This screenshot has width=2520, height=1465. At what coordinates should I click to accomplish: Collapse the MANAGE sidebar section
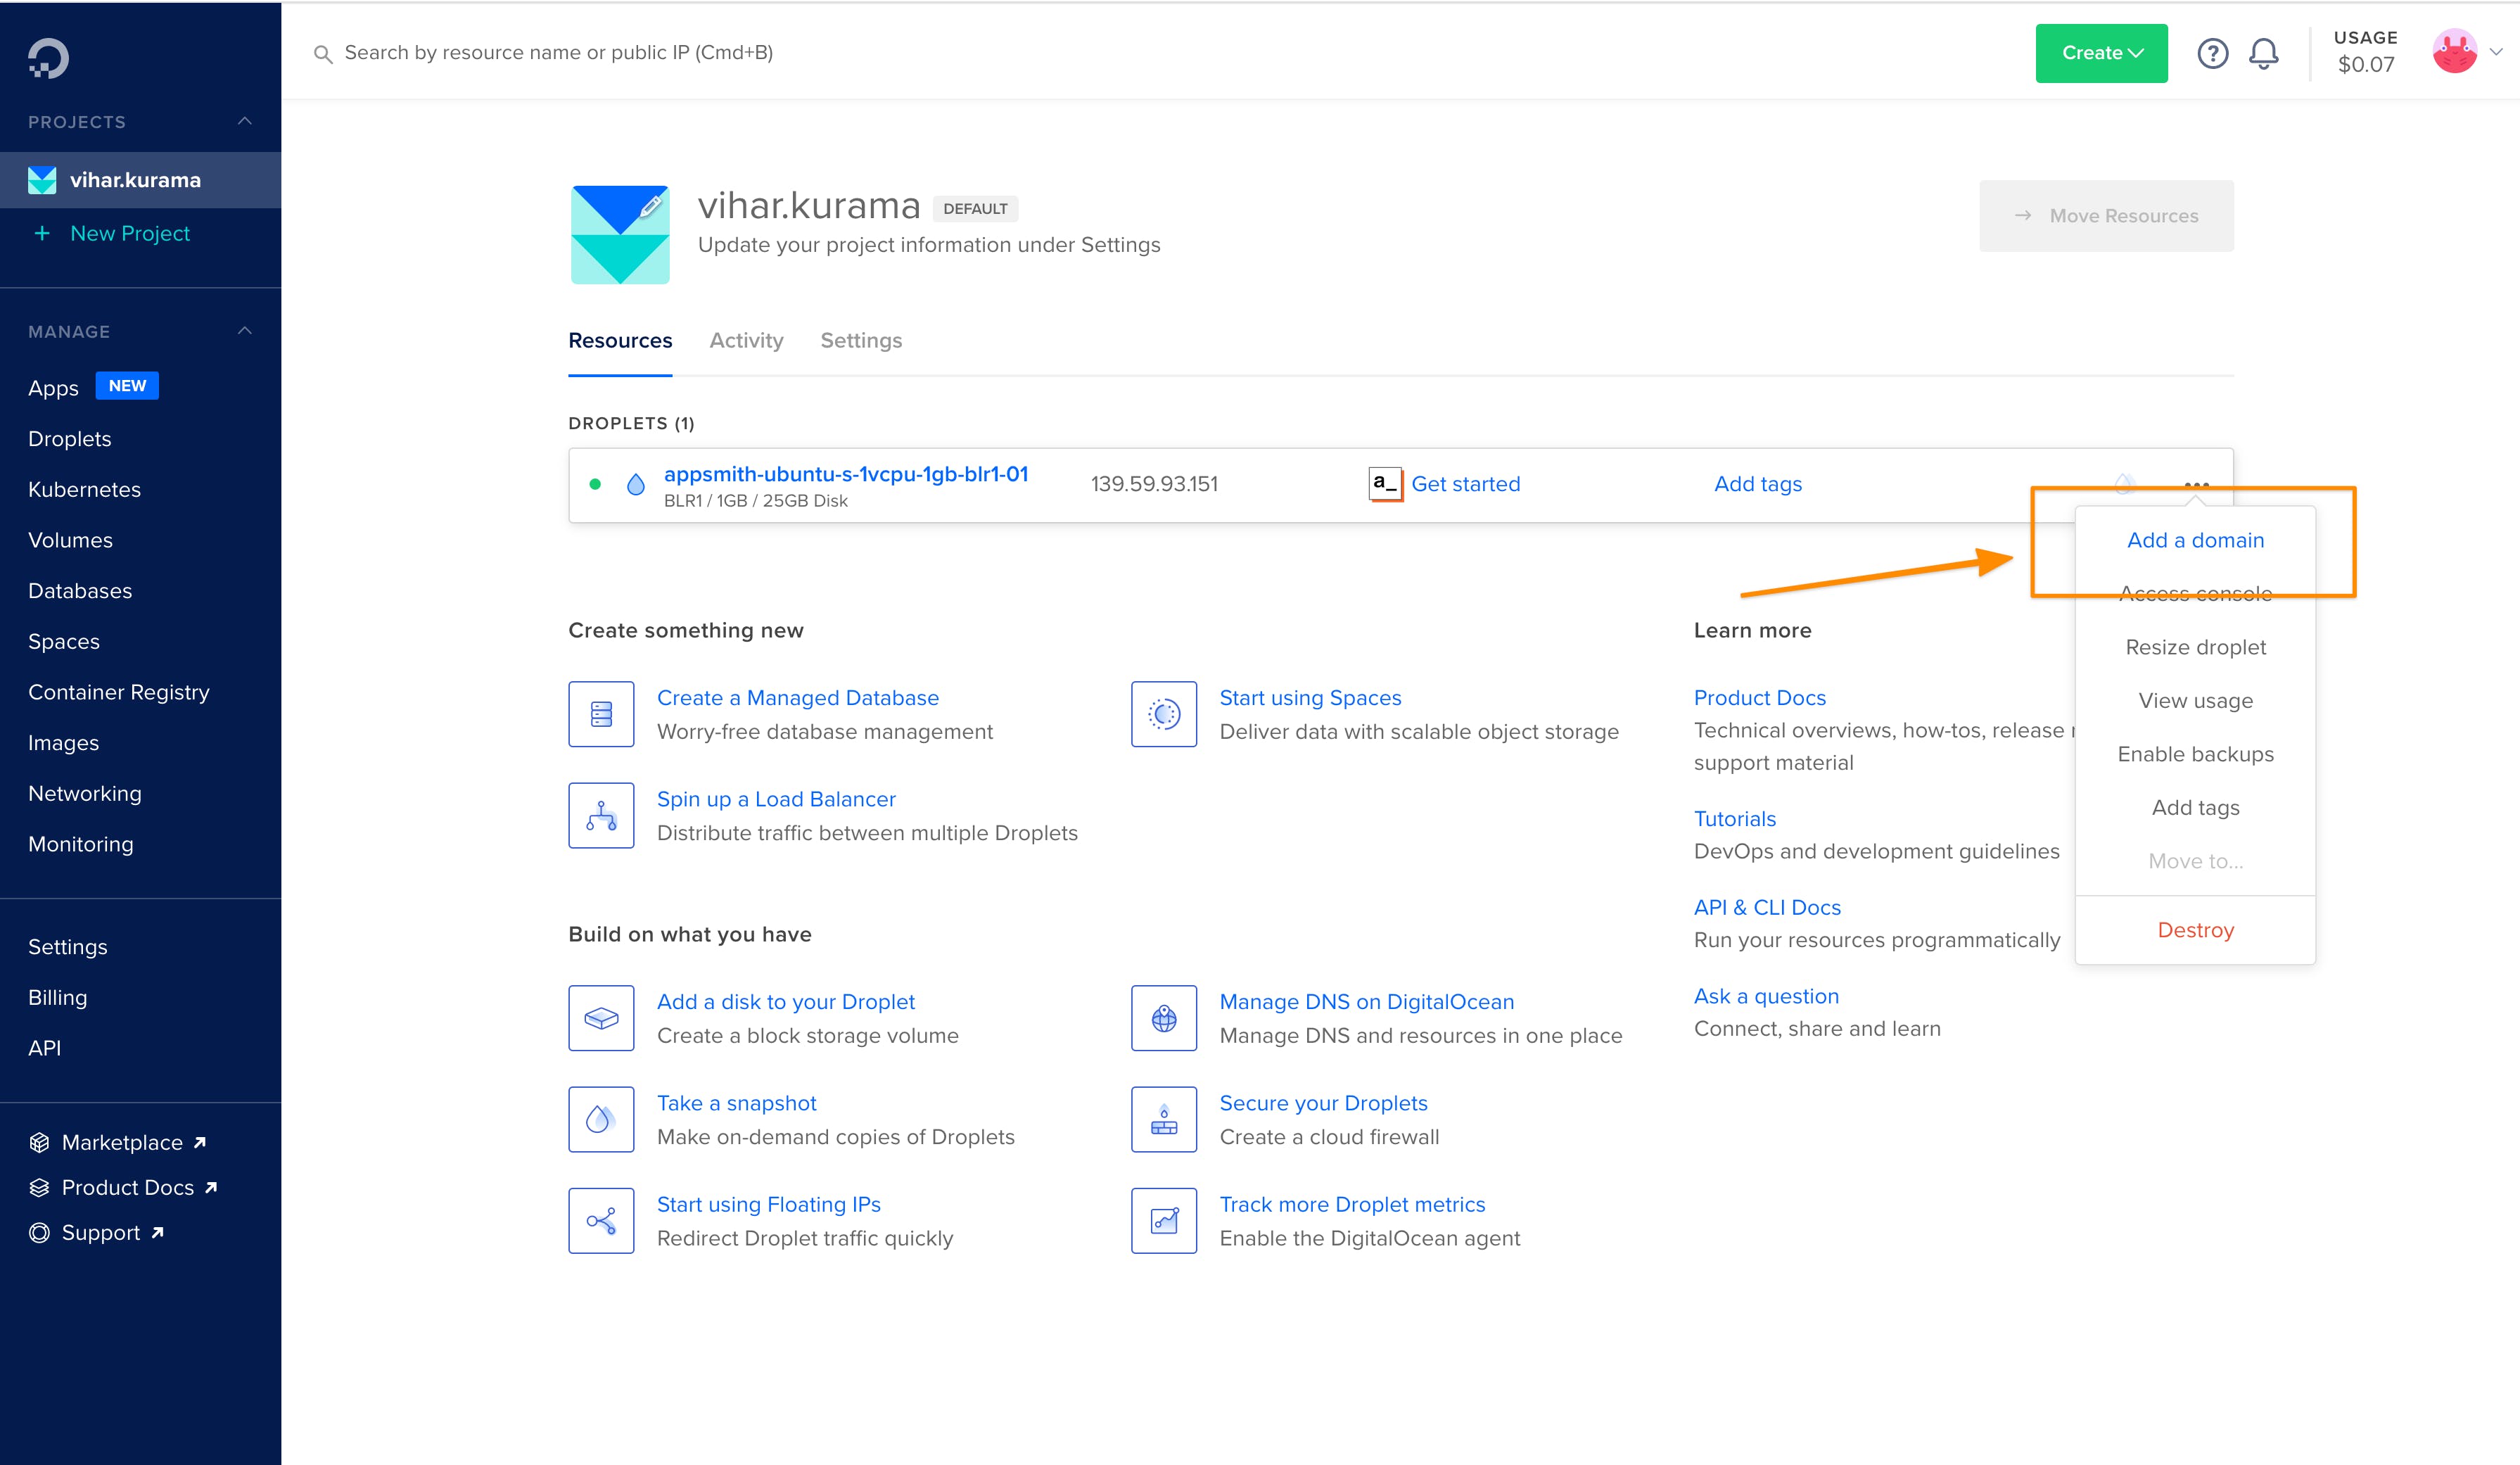pyautogui.click(x=244, y=331)
